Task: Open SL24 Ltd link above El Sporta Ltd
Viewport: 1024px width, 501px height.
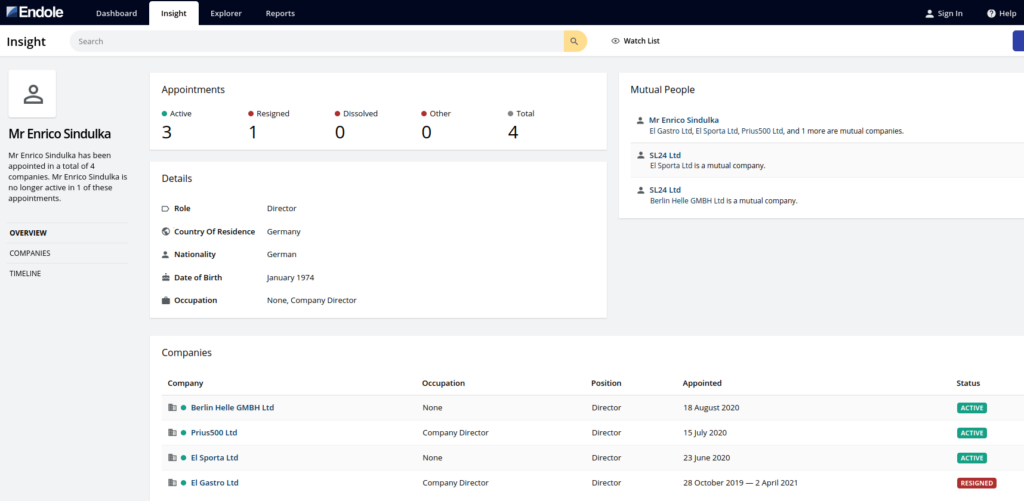Action: (x=665, y=155)
